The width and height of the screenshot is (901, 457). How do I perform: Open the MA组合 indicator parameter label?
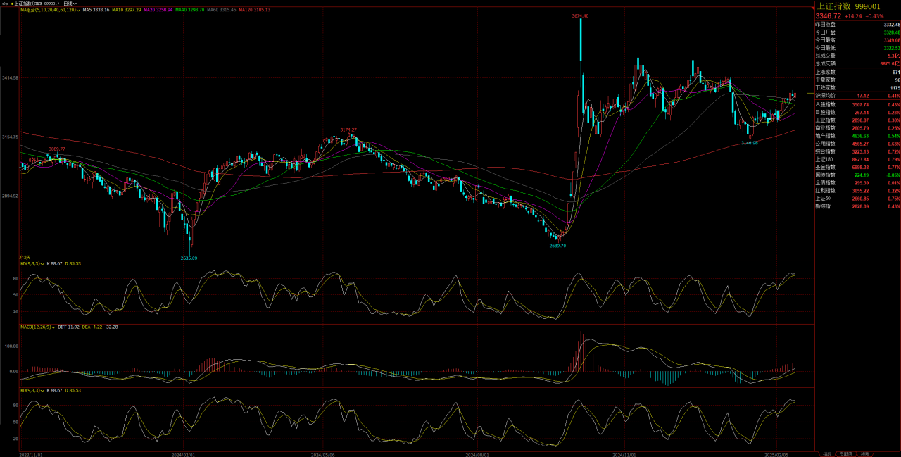51,10
